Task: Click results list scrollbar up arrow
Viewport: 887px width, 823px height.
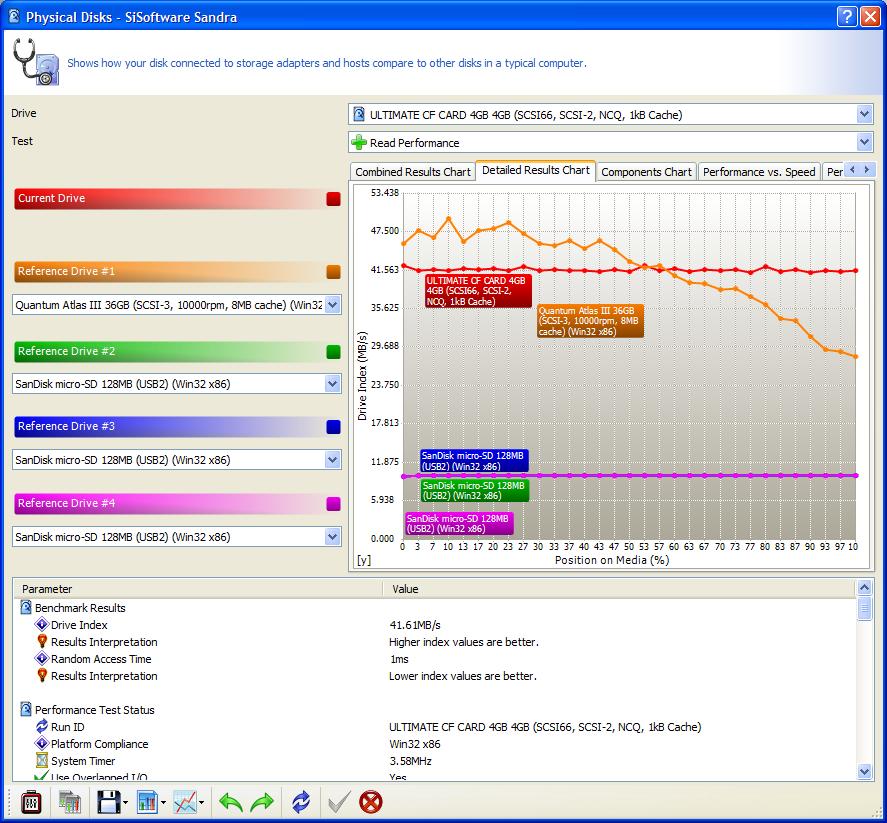Action: pyautogui.click(x=864, y=587)
